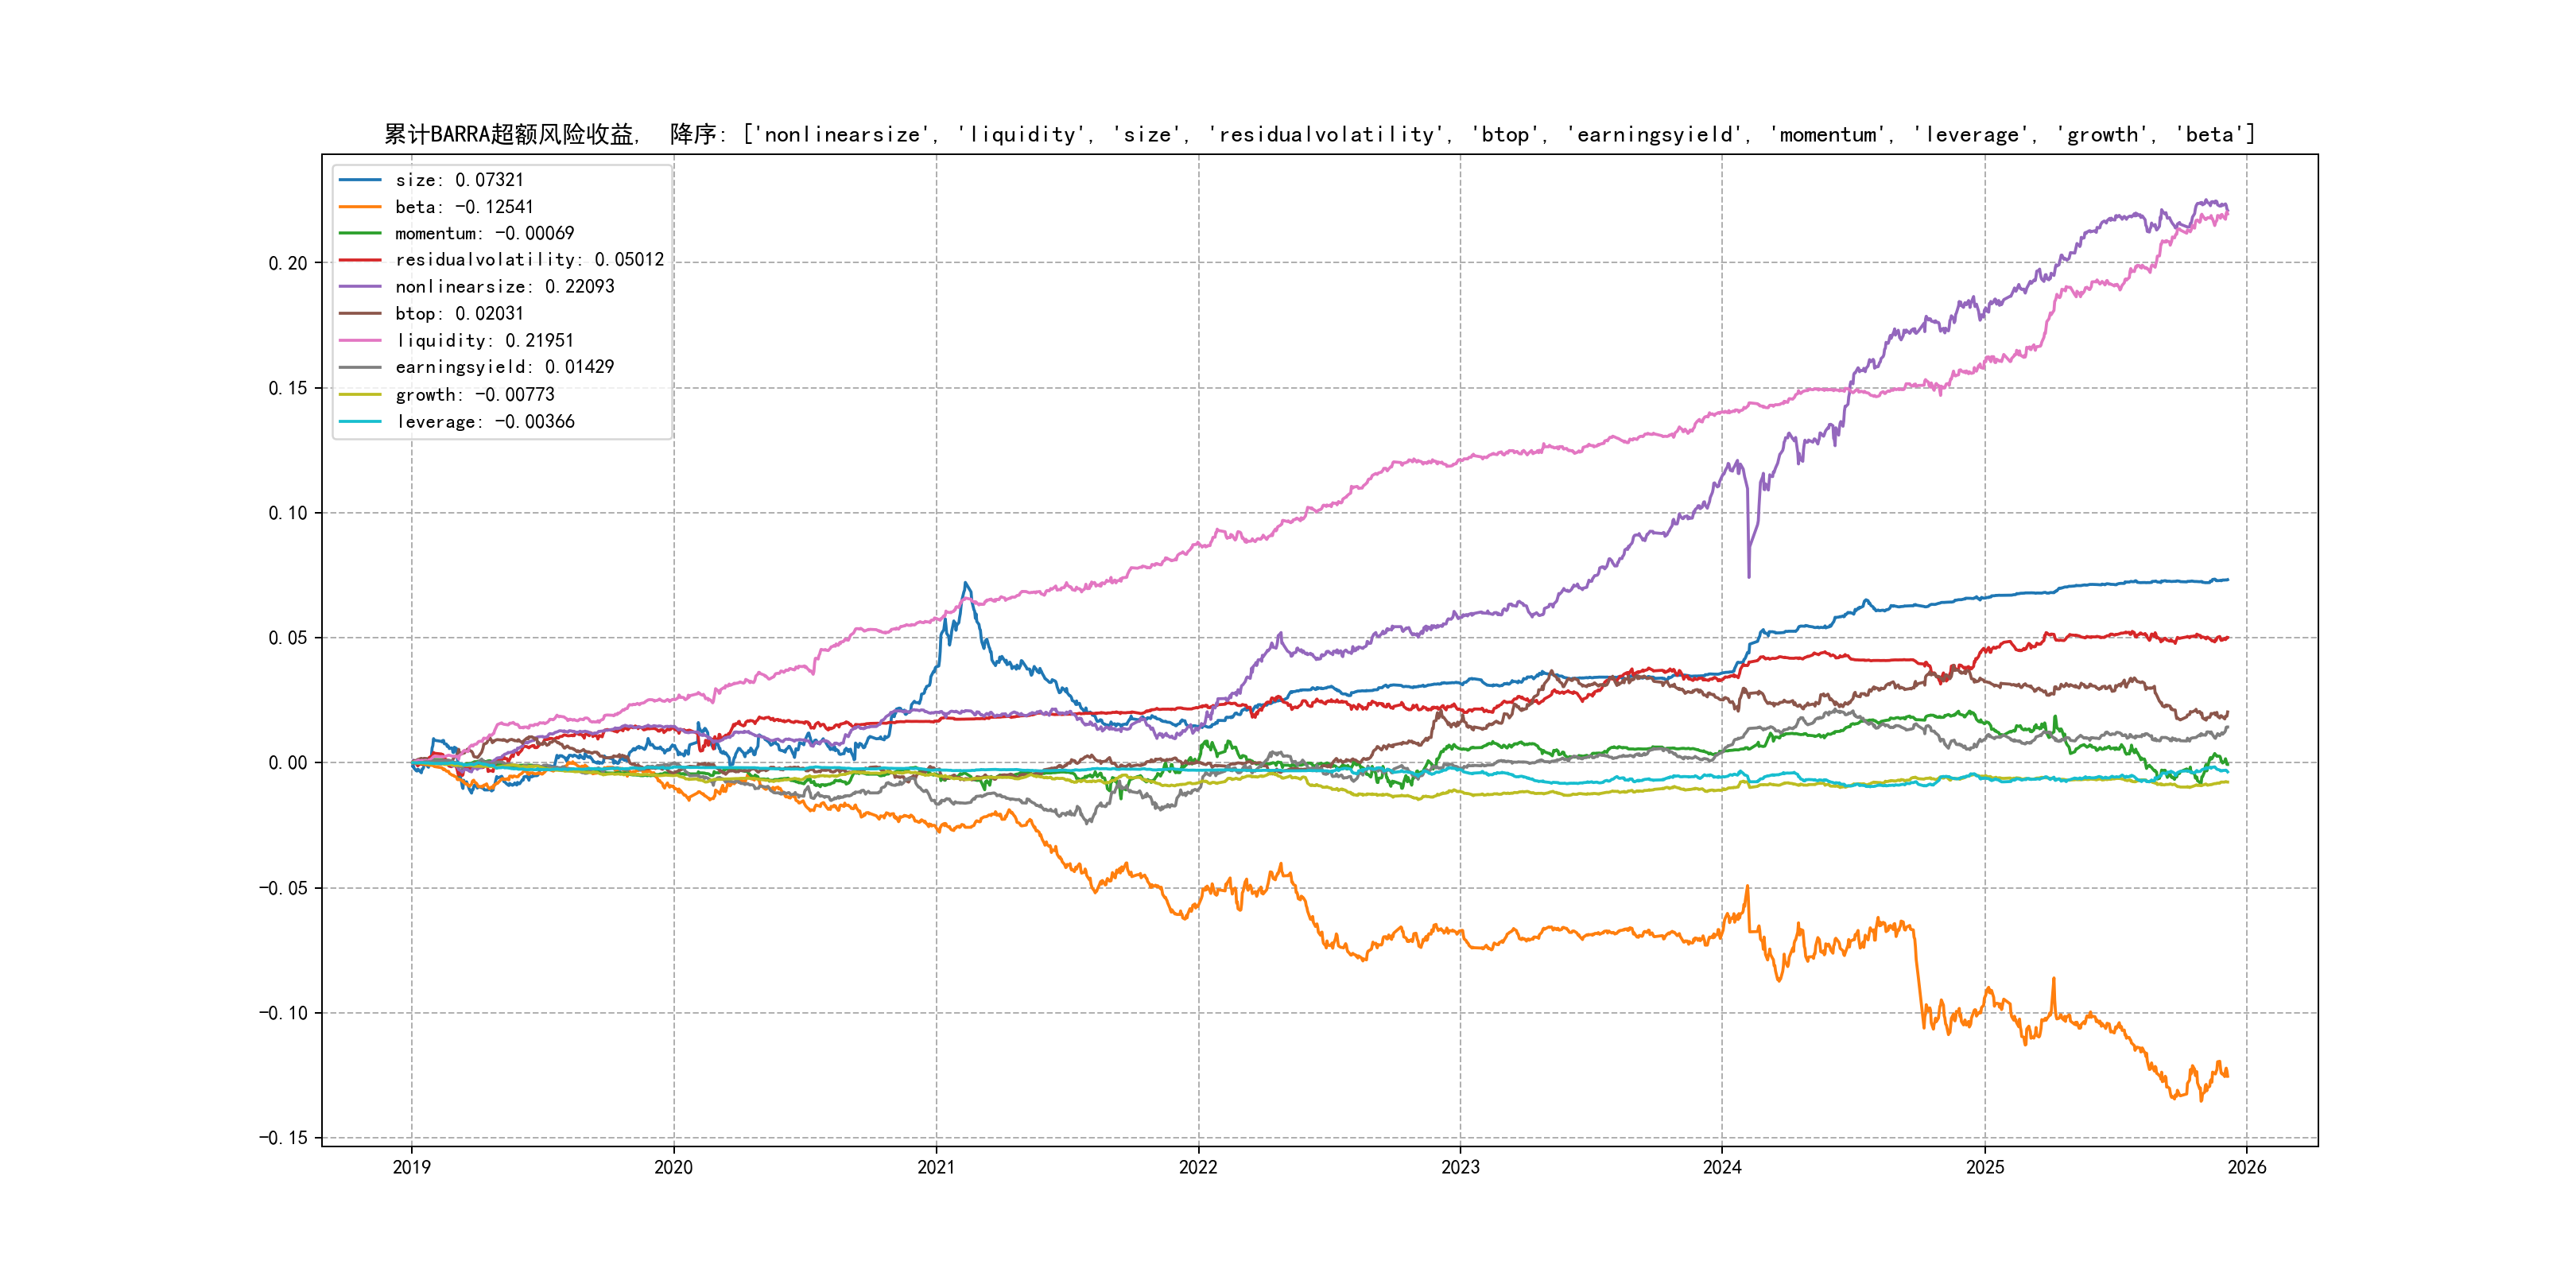The image size is (2576, 1288).
Task: Click the momentum legend entry text
Action: [484, 233]
